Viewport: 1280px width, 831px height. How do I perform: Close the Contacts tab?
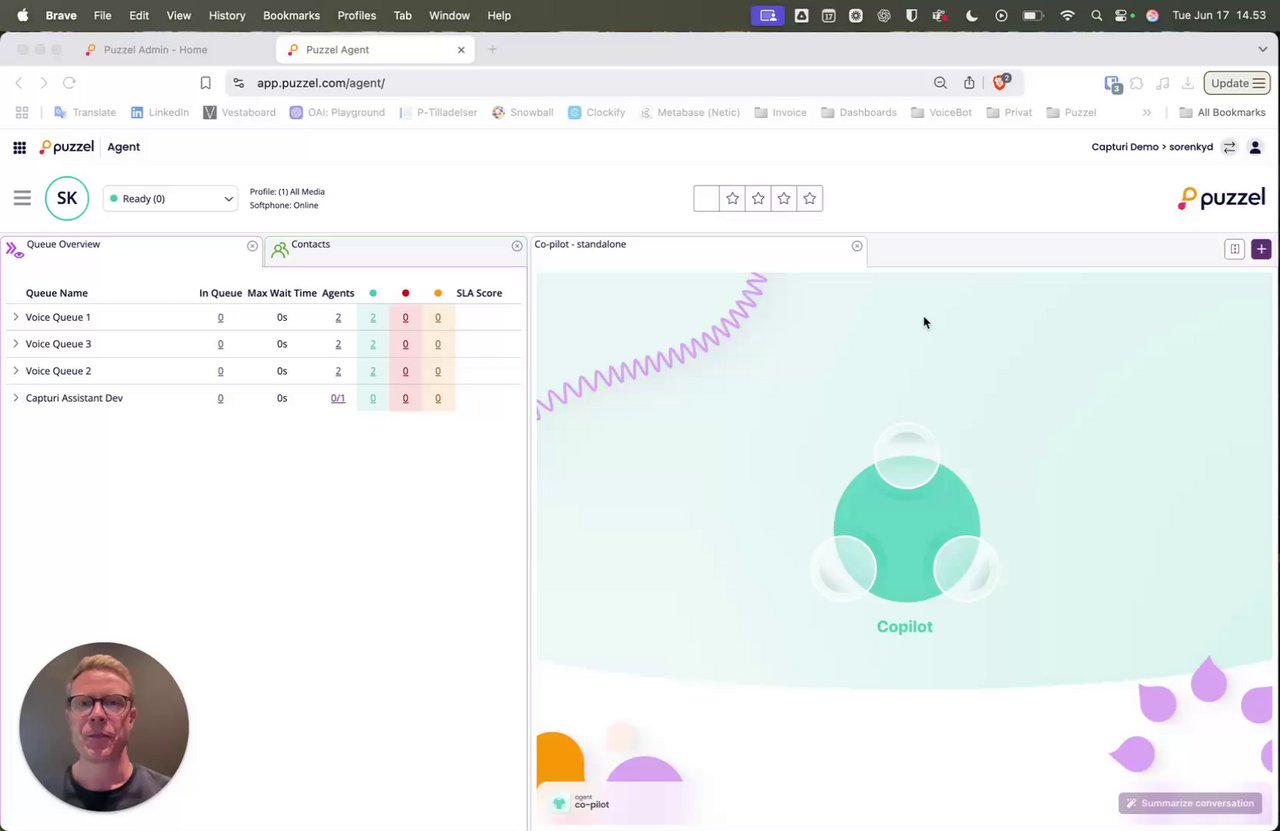tap(517, 246)
